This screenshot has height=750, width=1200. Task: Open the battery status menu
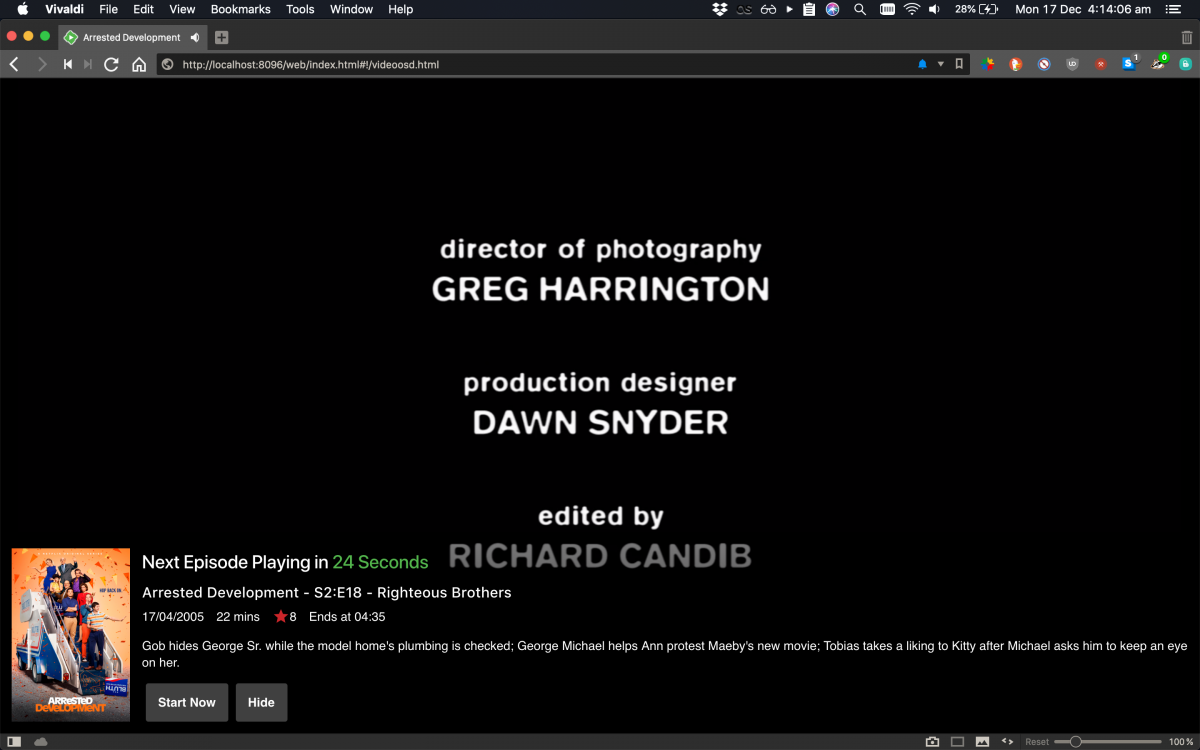(976, 9)
